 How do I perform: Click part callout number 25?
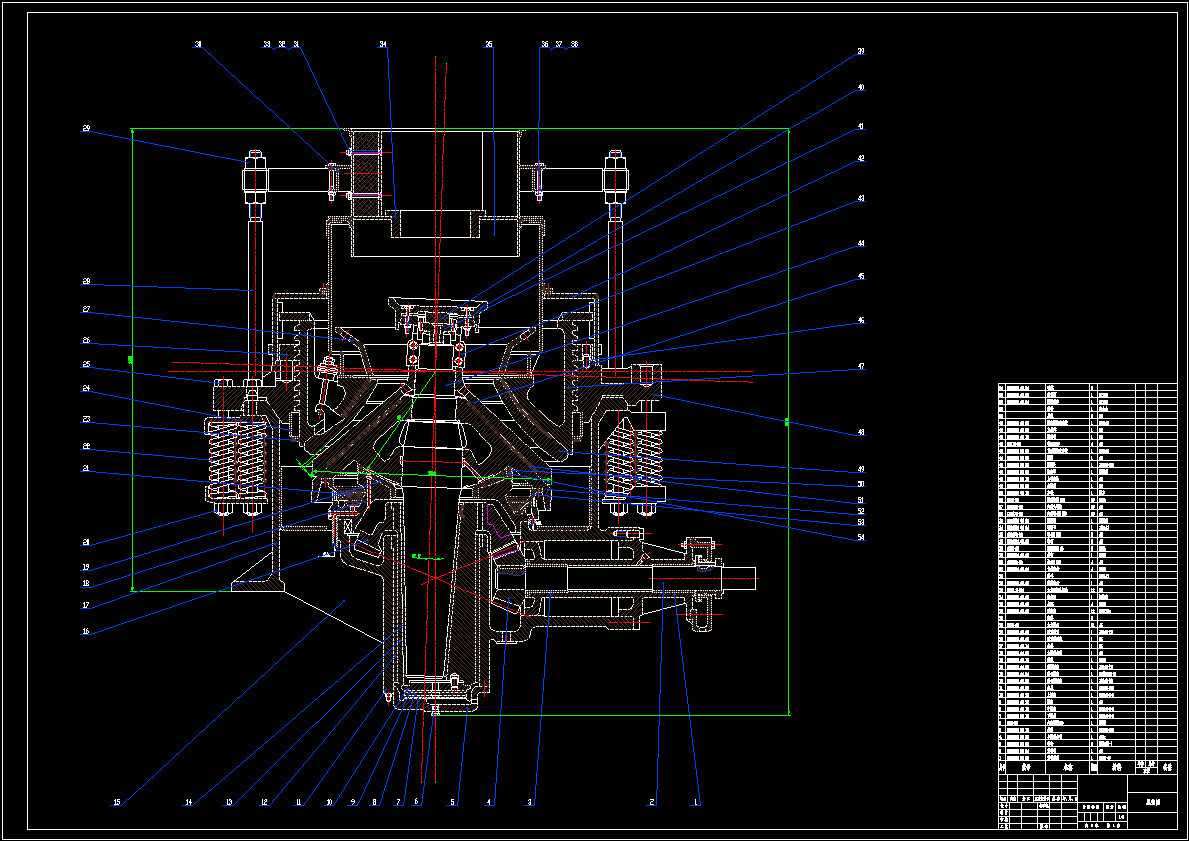click(86, 365)
